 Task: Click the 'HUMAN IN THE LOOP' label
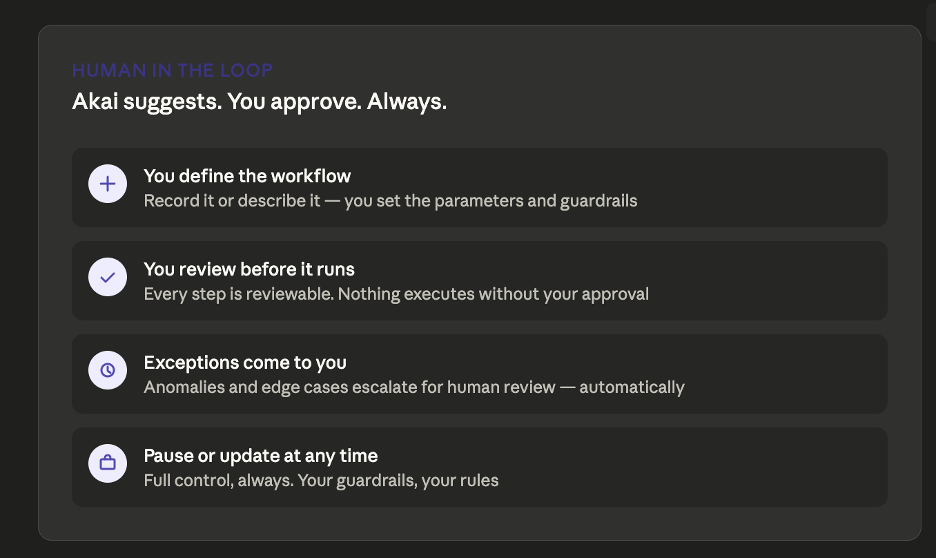(172, 70)
